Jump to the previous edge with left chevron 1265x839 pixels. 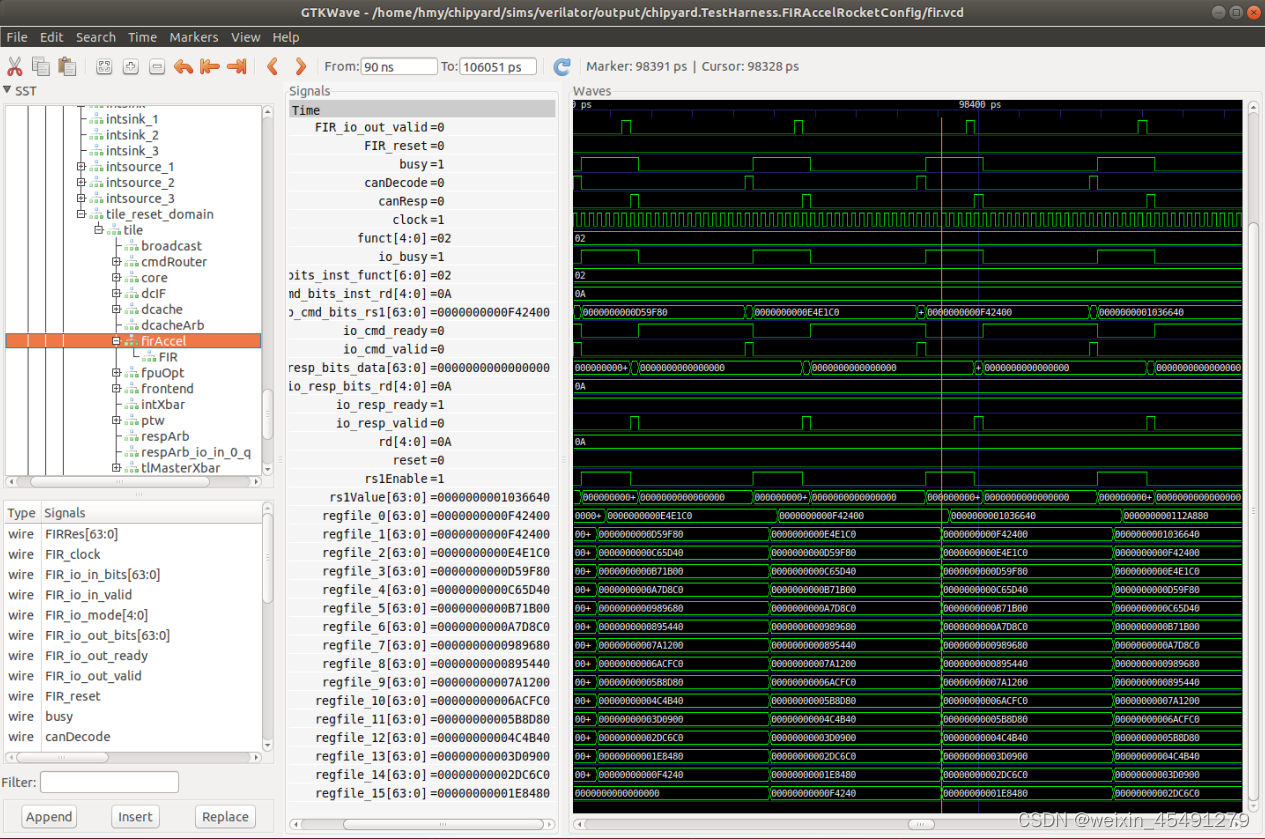pos(272,67)
